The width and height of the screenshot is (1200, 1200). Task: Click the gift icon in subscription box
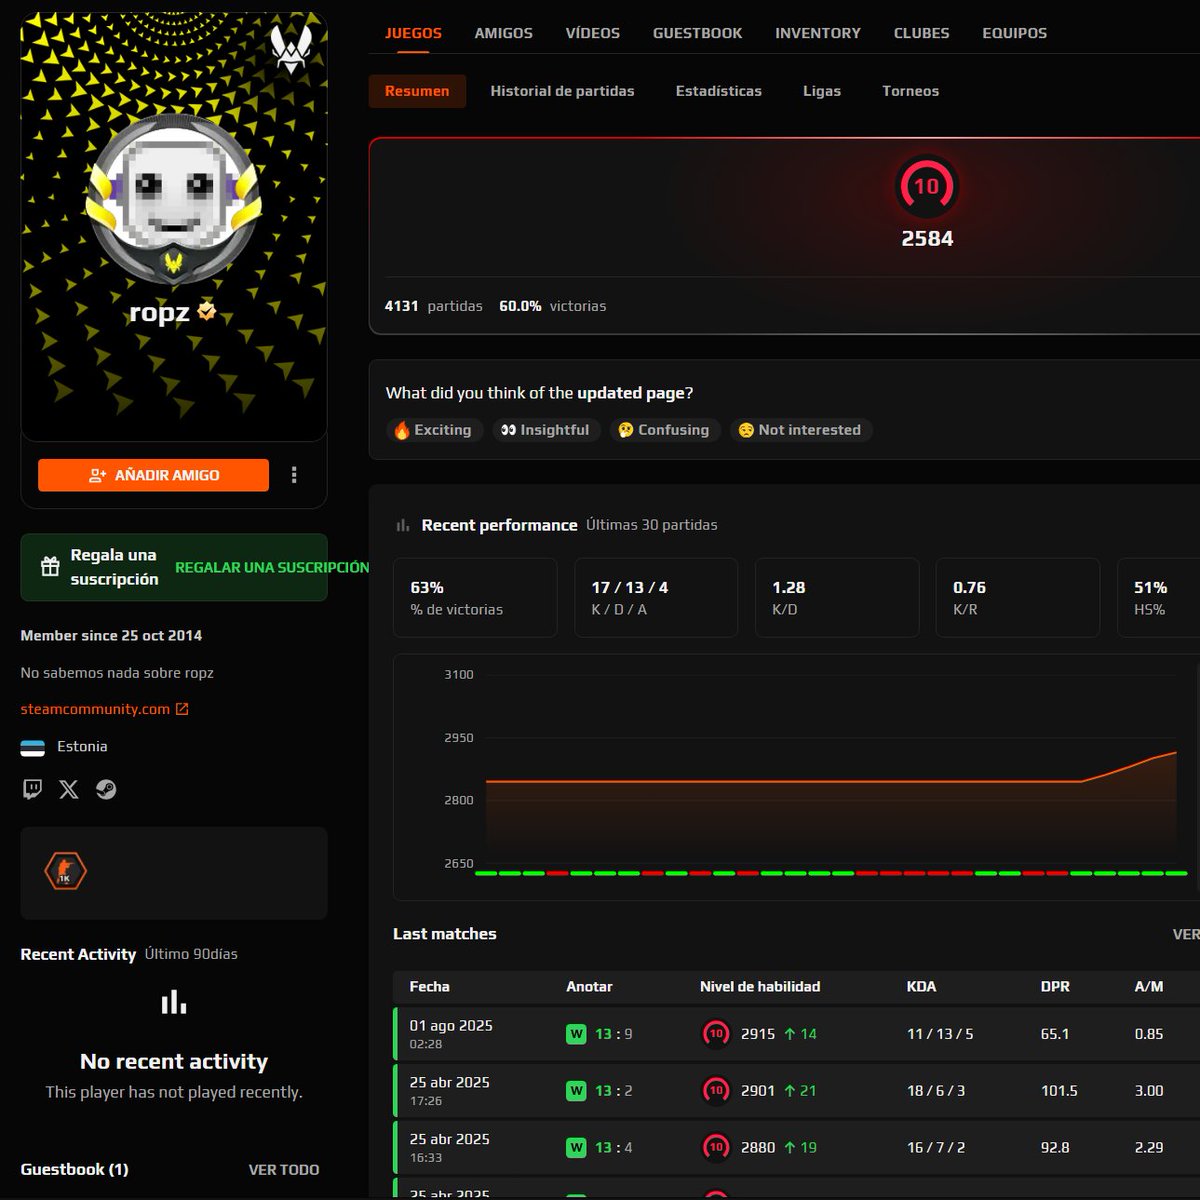(x=50, y=567)
